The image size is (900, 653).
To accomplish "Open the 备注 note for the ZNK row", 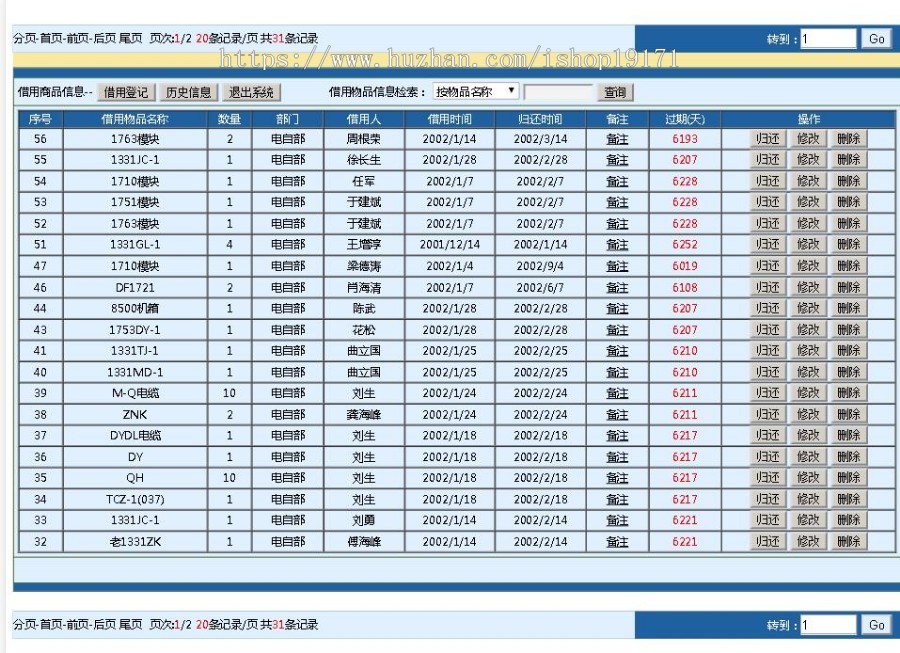I will pyautogui.click(x=616, y=414).
